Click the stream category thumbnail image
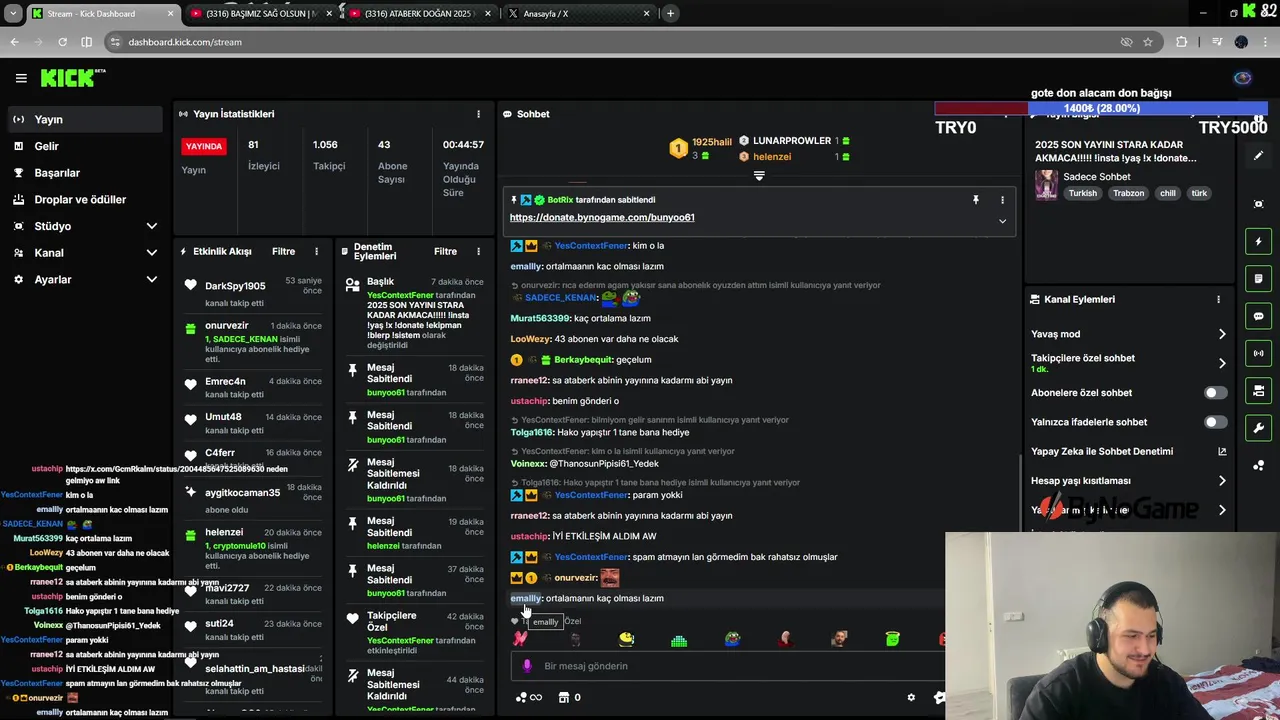Viewport: 1280px width, 720px height. (1046, 185)
